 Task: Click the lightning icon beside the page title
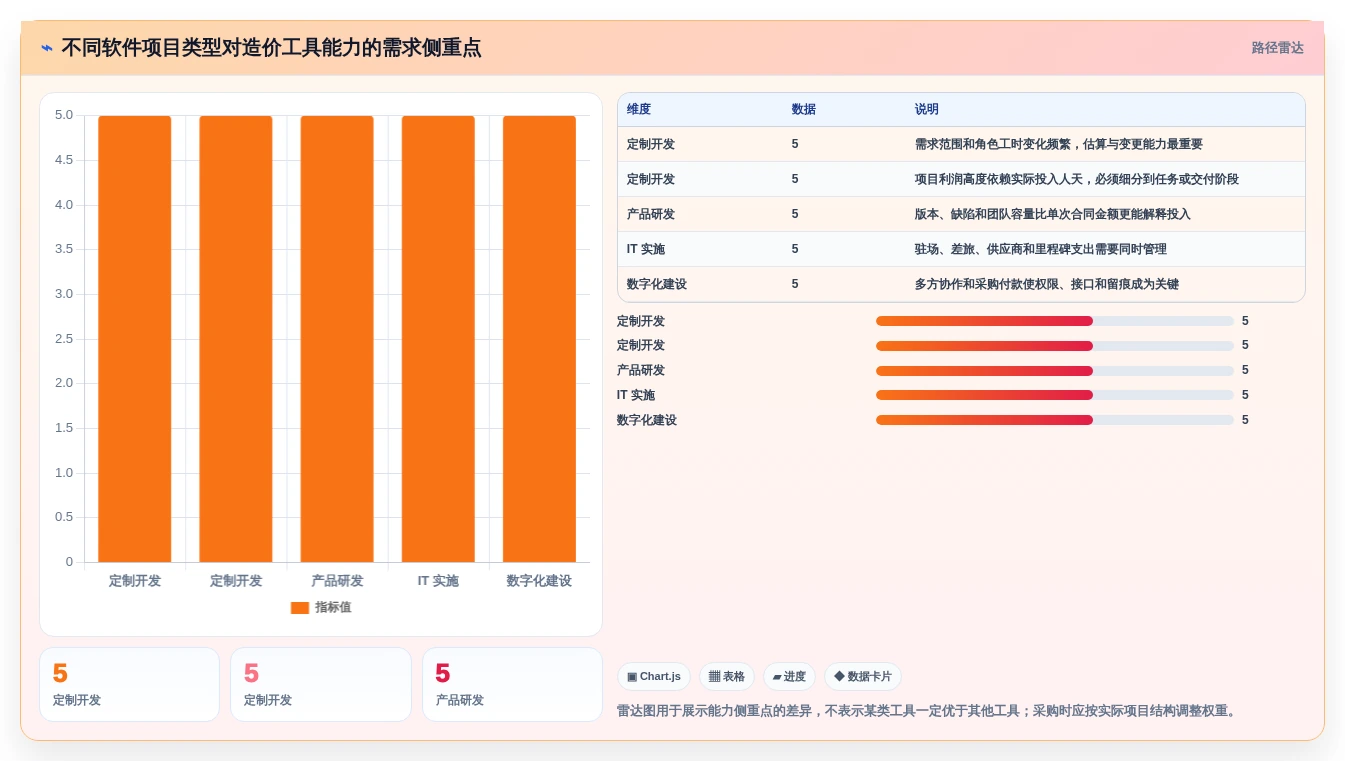[47, 48]
